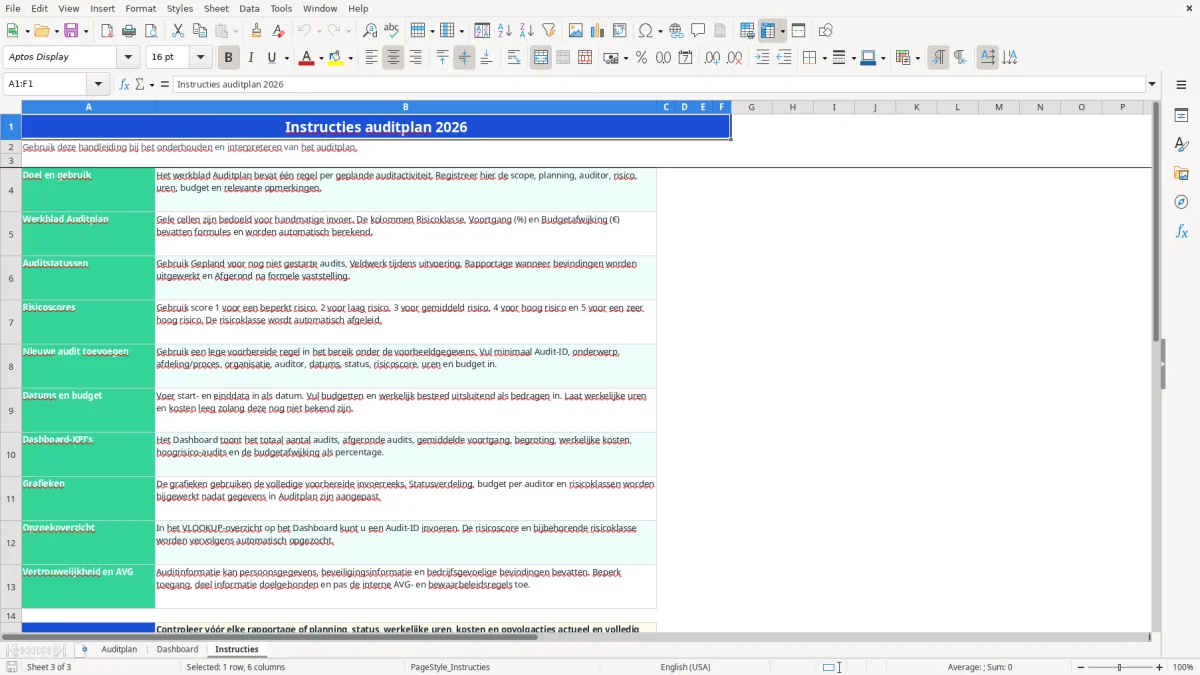The height and width of the screenshot is (675, 1200).
Task: Insert a comment
Action: coord(698,31)
